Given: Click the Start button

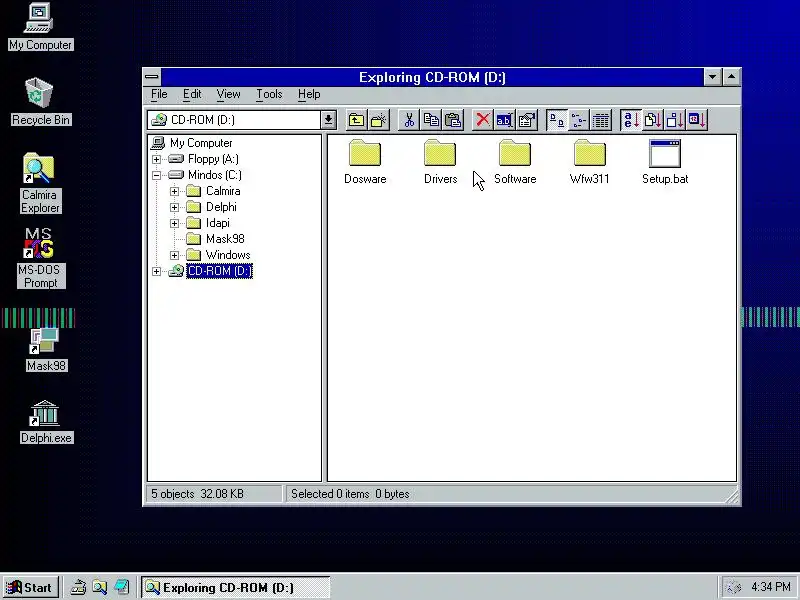Looking at the screenshot, I should point(30,588).
